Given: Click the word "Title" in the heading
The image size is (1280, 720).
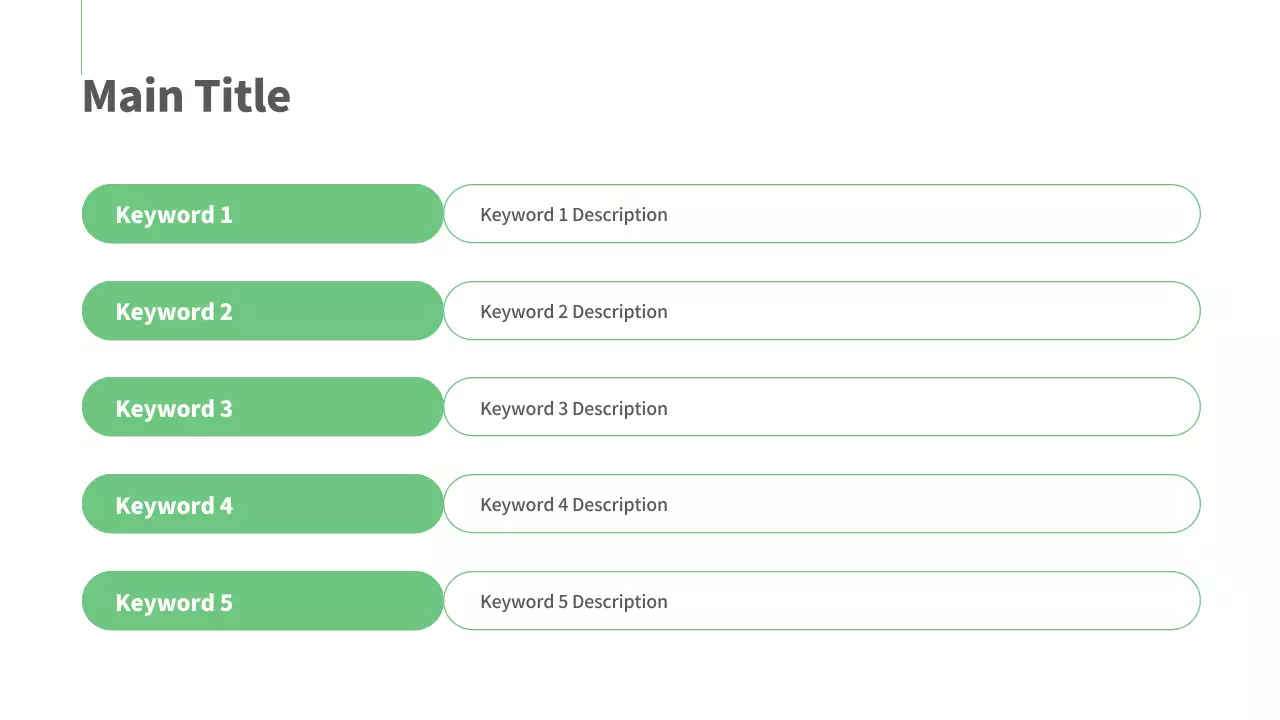Looking at the screenshot, I should click(x=242, y=96).
